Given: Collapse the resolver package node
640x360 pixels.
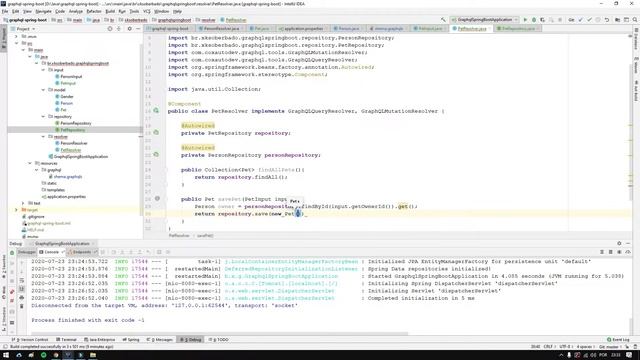Looking at the screenshot, I should tap(43, 137).
